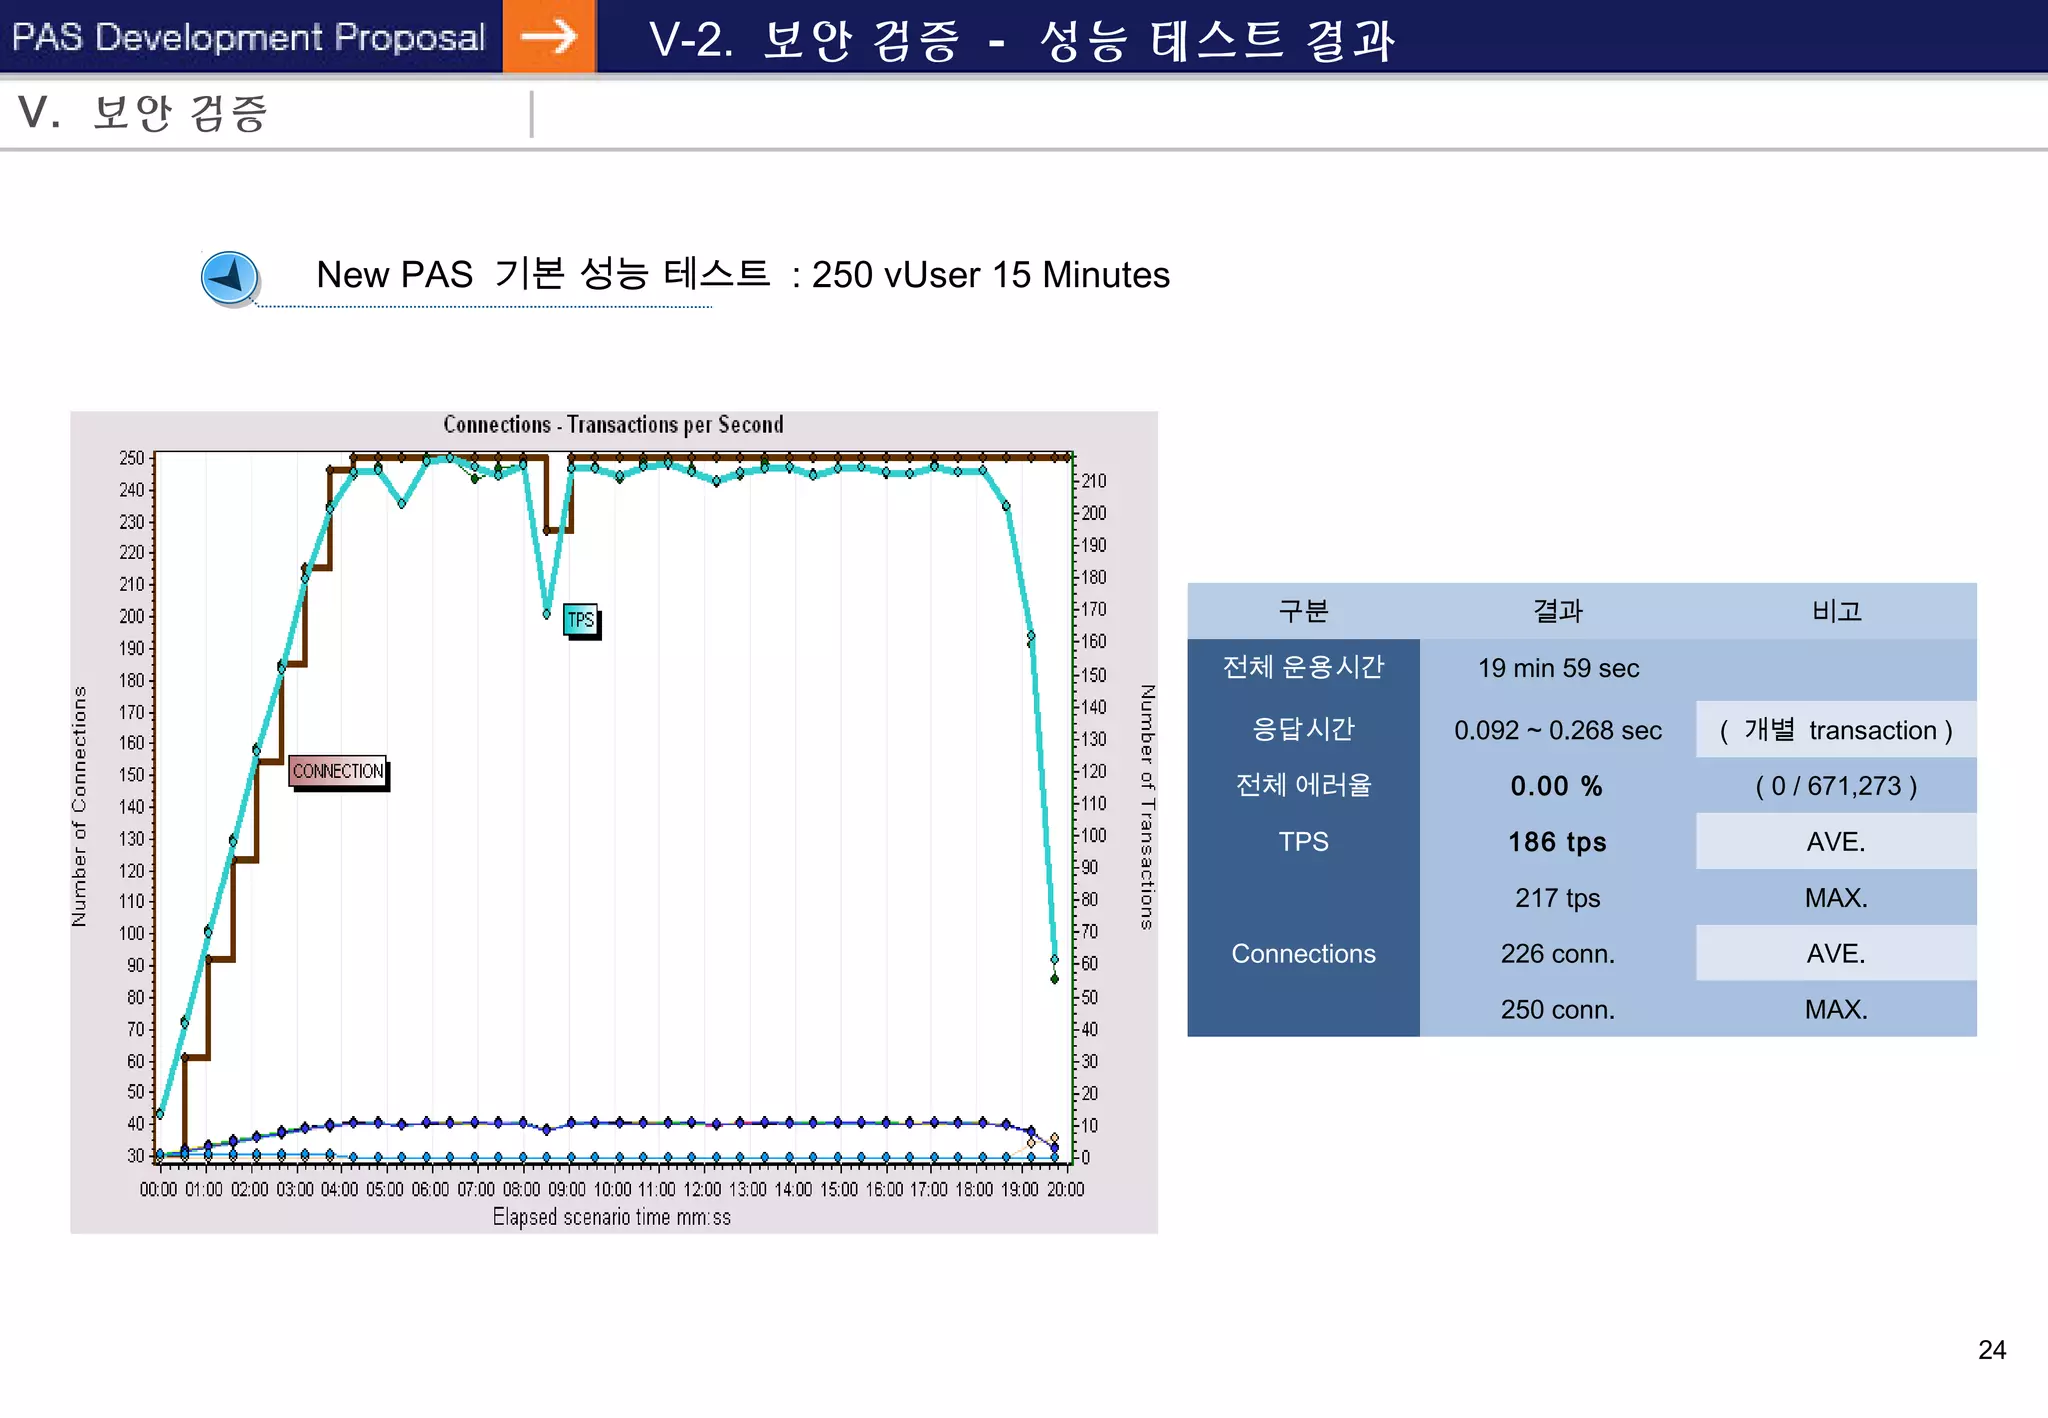
Task: Click the '비고' table header
Action: tap(1836, 611)
